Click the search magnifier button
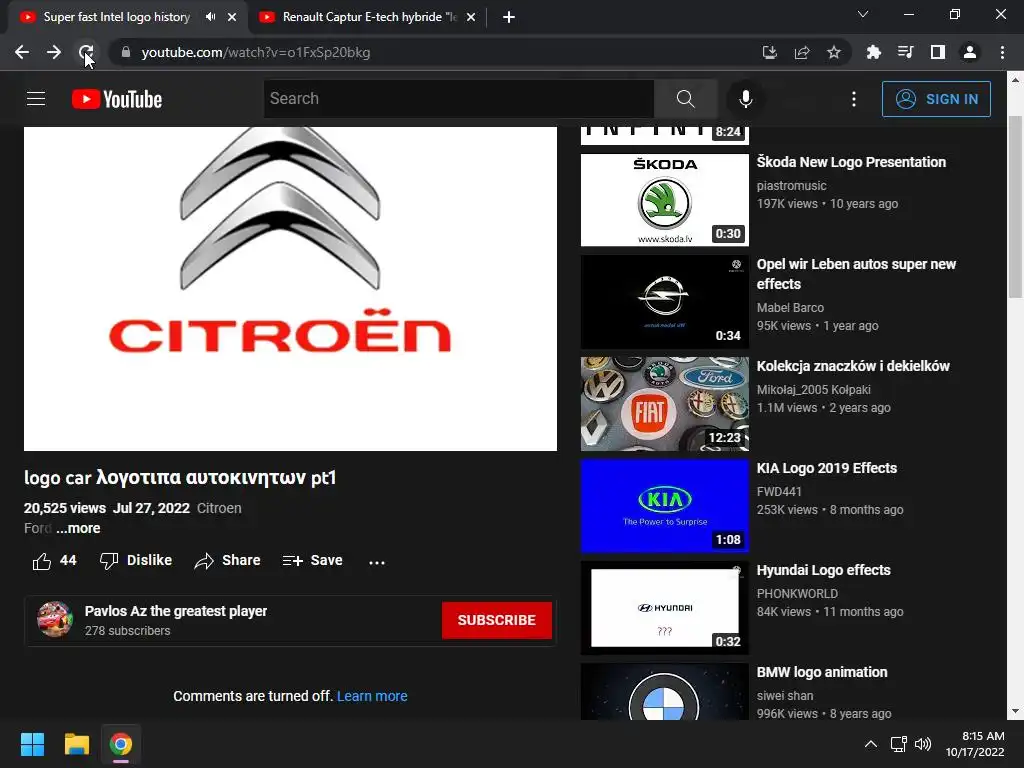The height and width of the screenshot is (768, 1024). (685, 99)
